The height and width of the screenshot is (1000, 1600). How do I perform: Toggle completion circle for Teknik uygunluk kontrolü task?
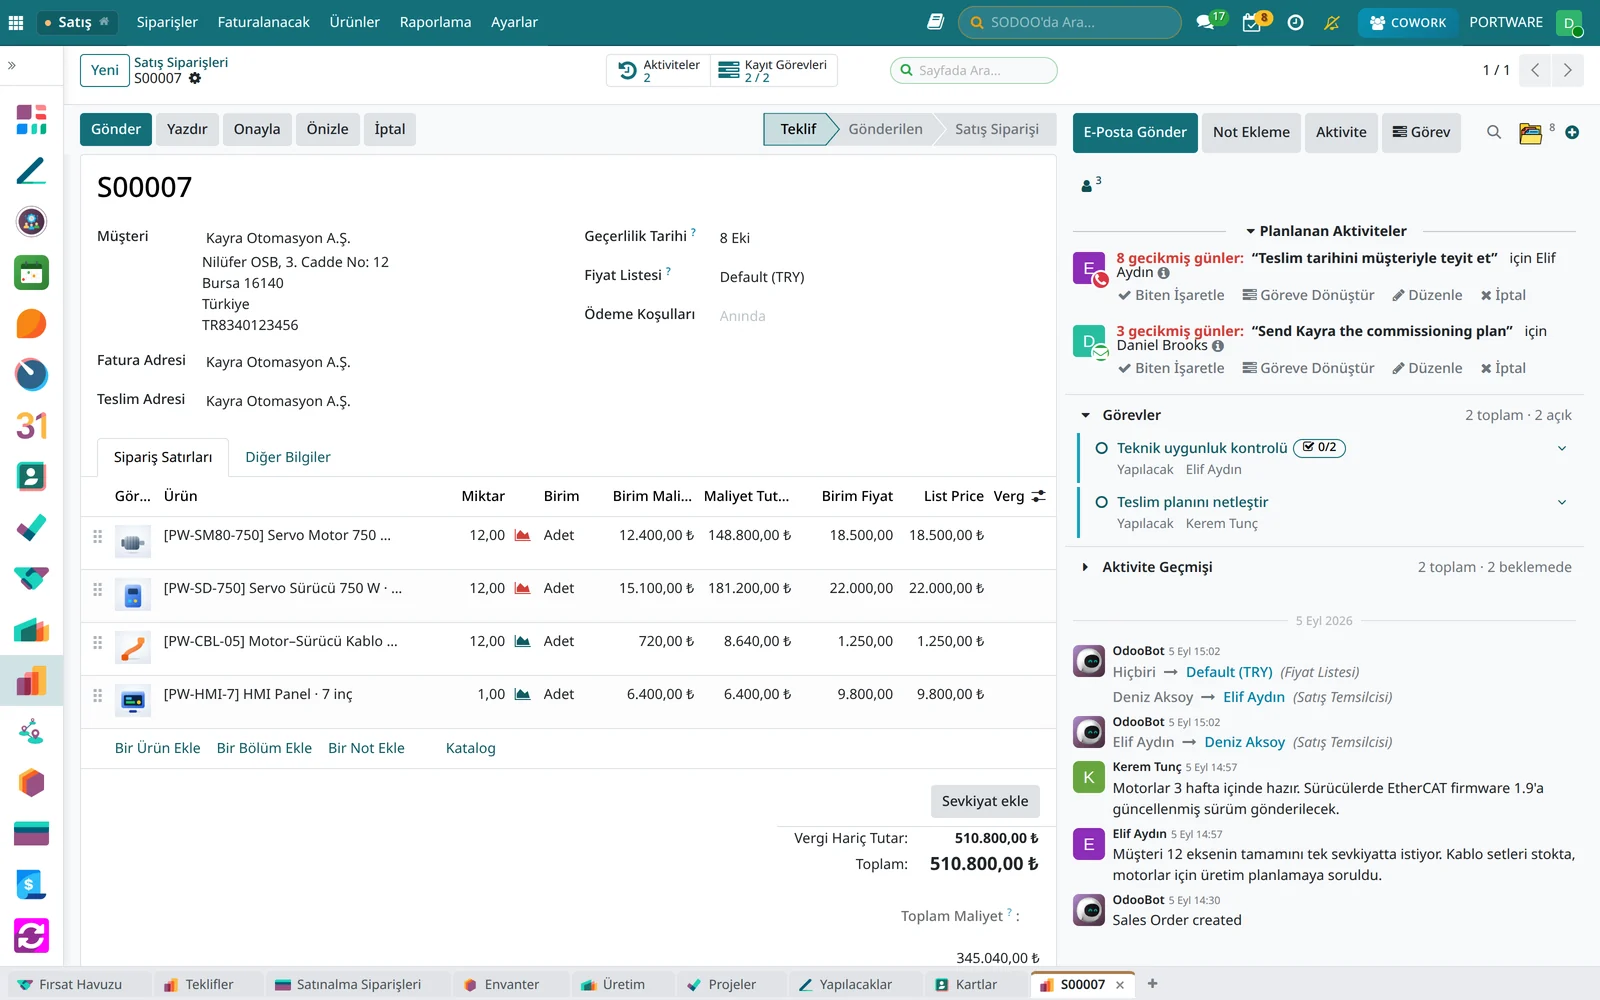1101,448
